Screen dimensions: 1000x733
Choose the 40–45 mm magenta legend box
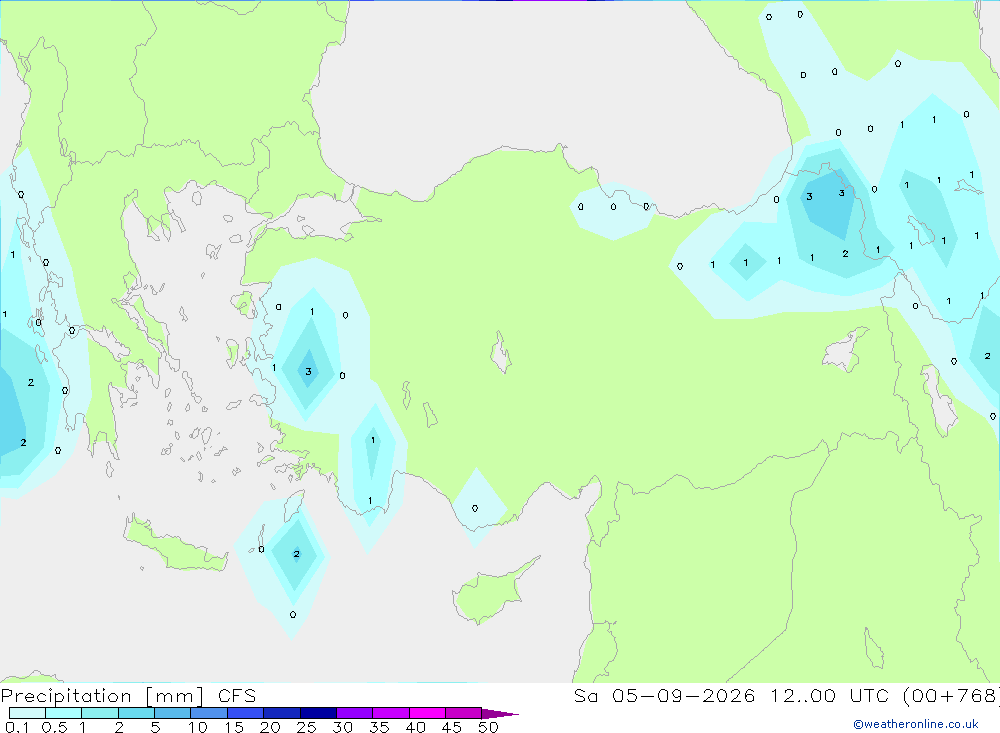pos(427,713)
